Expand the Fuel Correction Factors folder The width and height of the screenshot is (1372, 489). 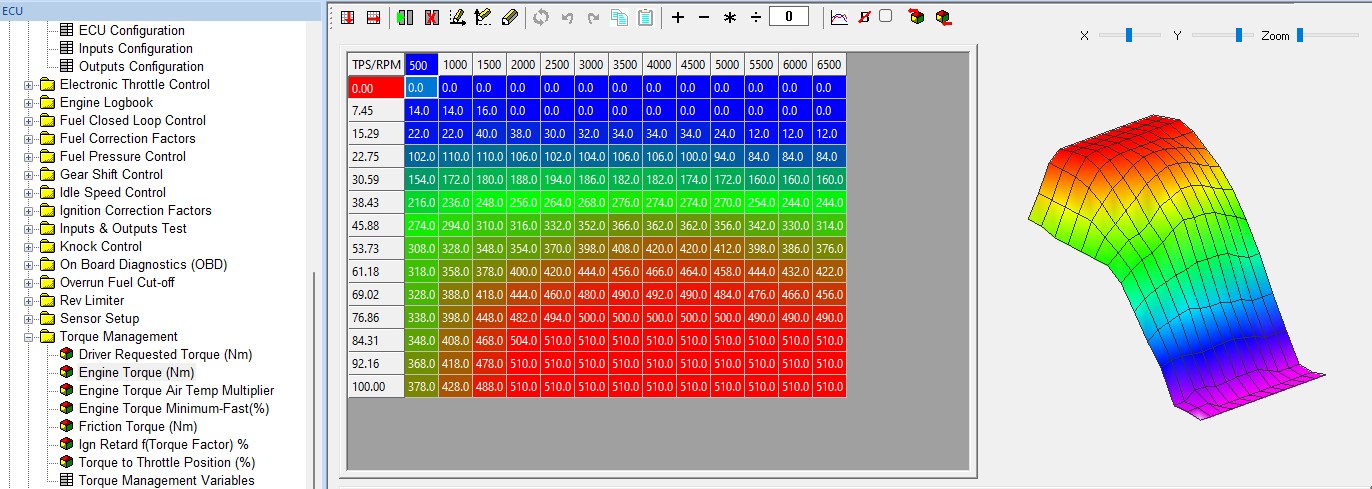tap(29, 139)
